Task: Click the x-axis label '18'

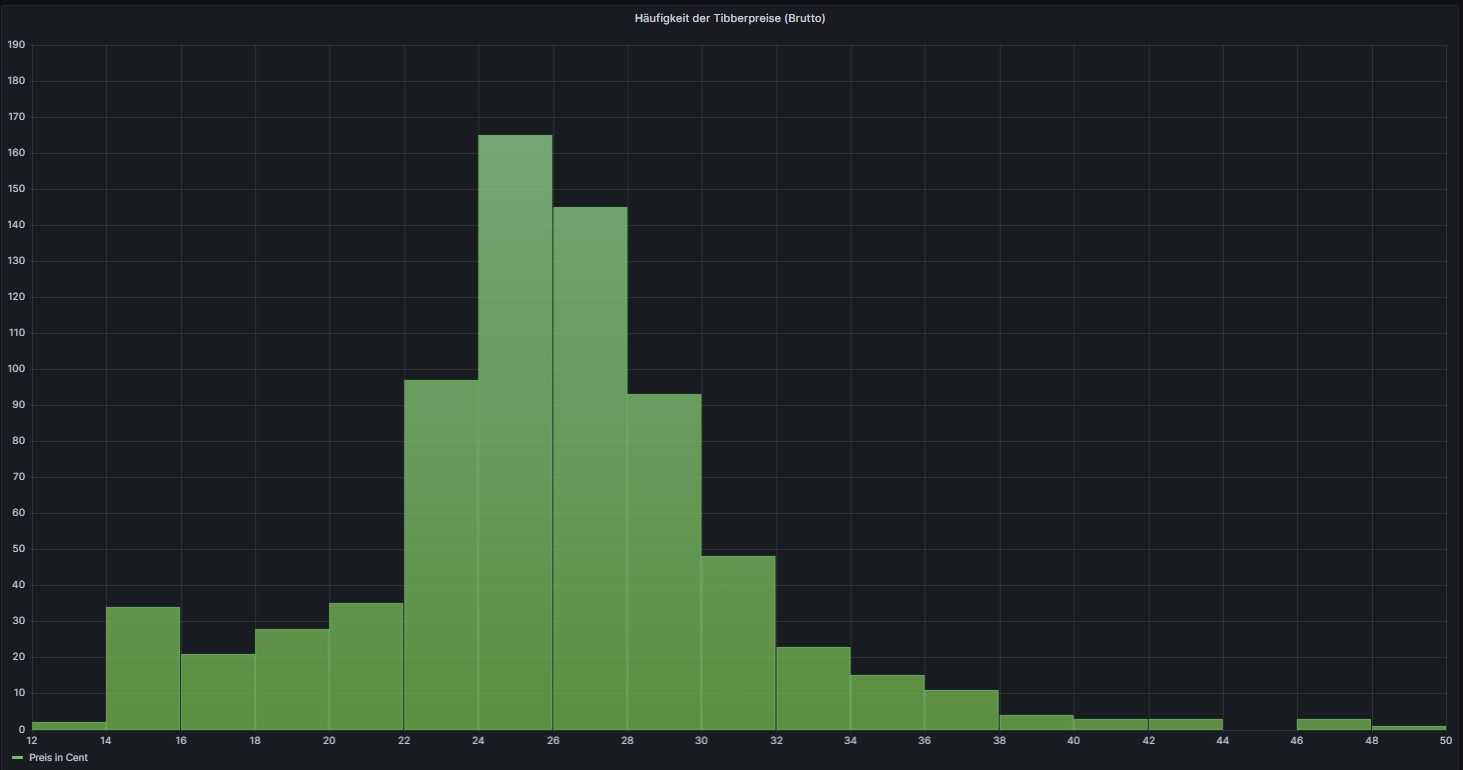Action: tap(255, 741)
